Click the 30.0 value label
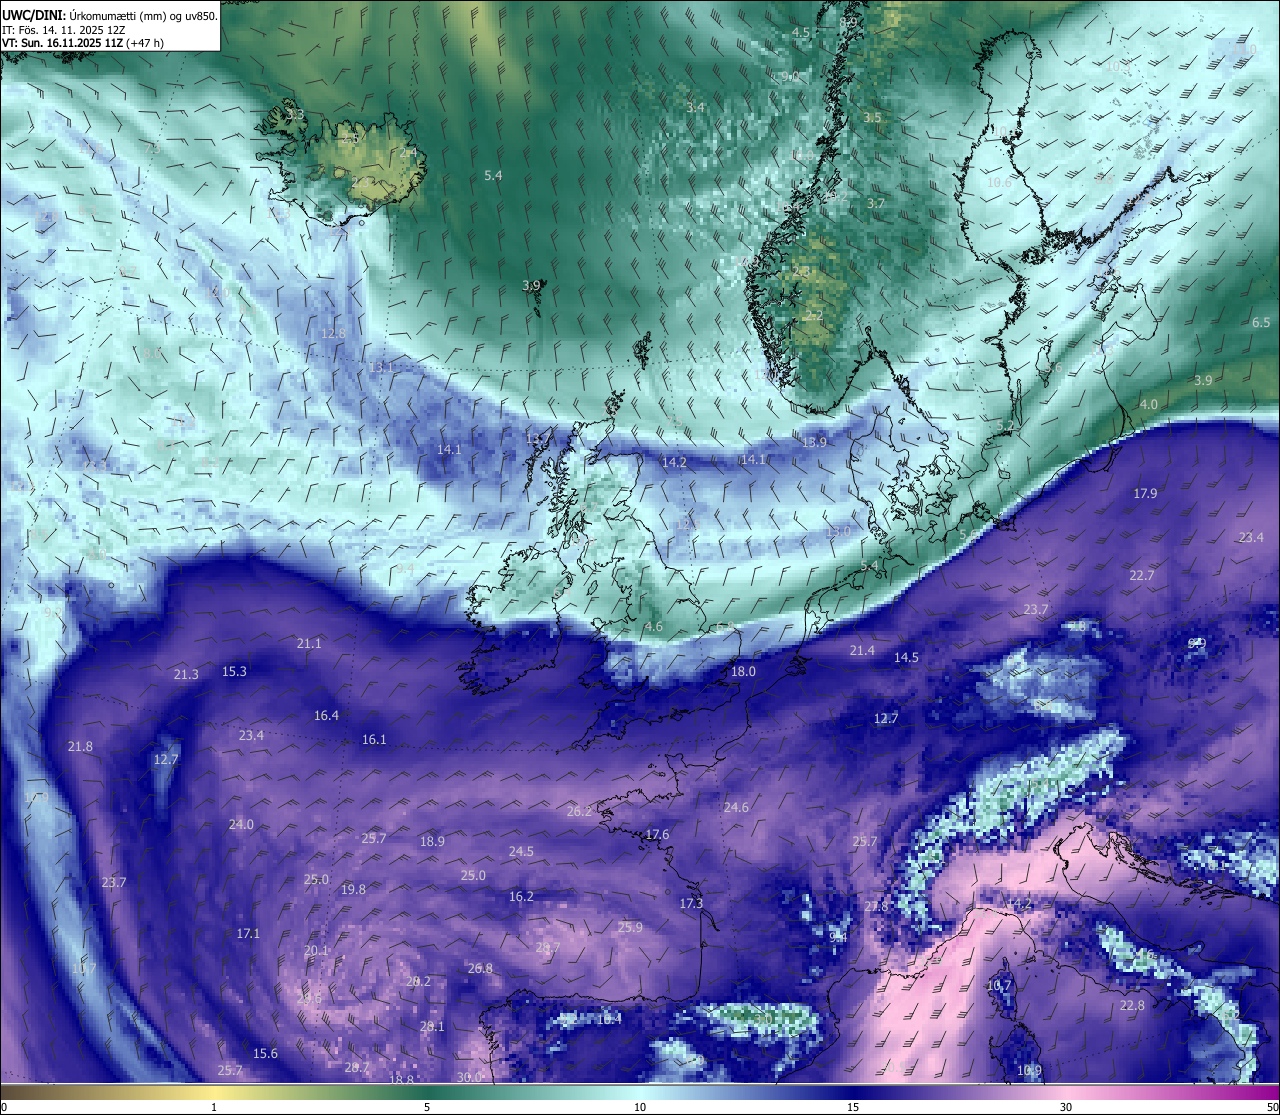1280x1115 pixels. click(469, 1077)
